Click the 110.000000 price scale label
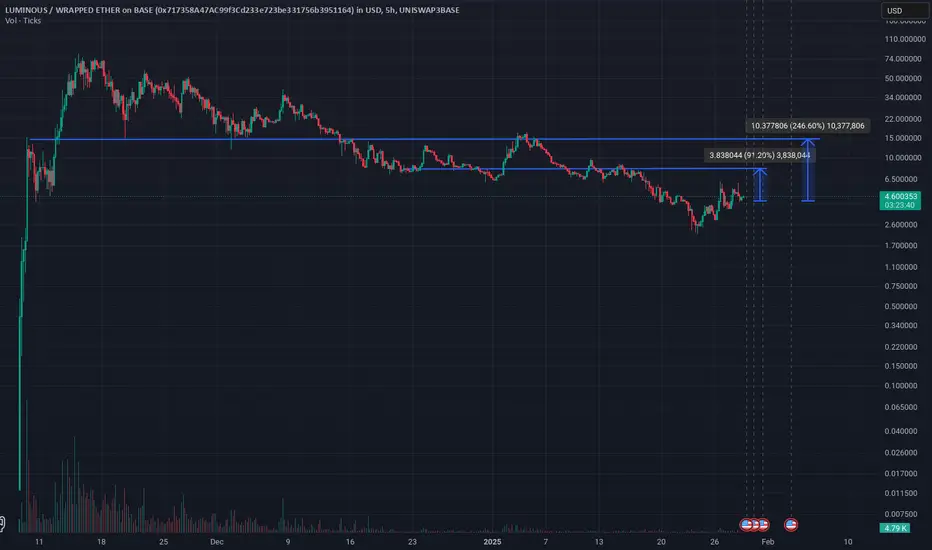Image resolution: width=932 pixels, height=550 pixels. pyautogui.click(x=905, y=39)
